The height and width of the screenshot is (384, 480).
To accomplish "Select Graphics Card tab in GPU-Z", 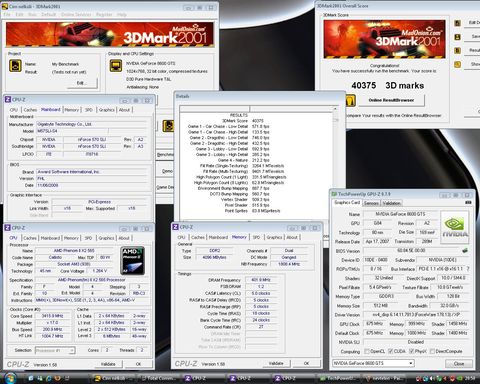I will (347, 202).
